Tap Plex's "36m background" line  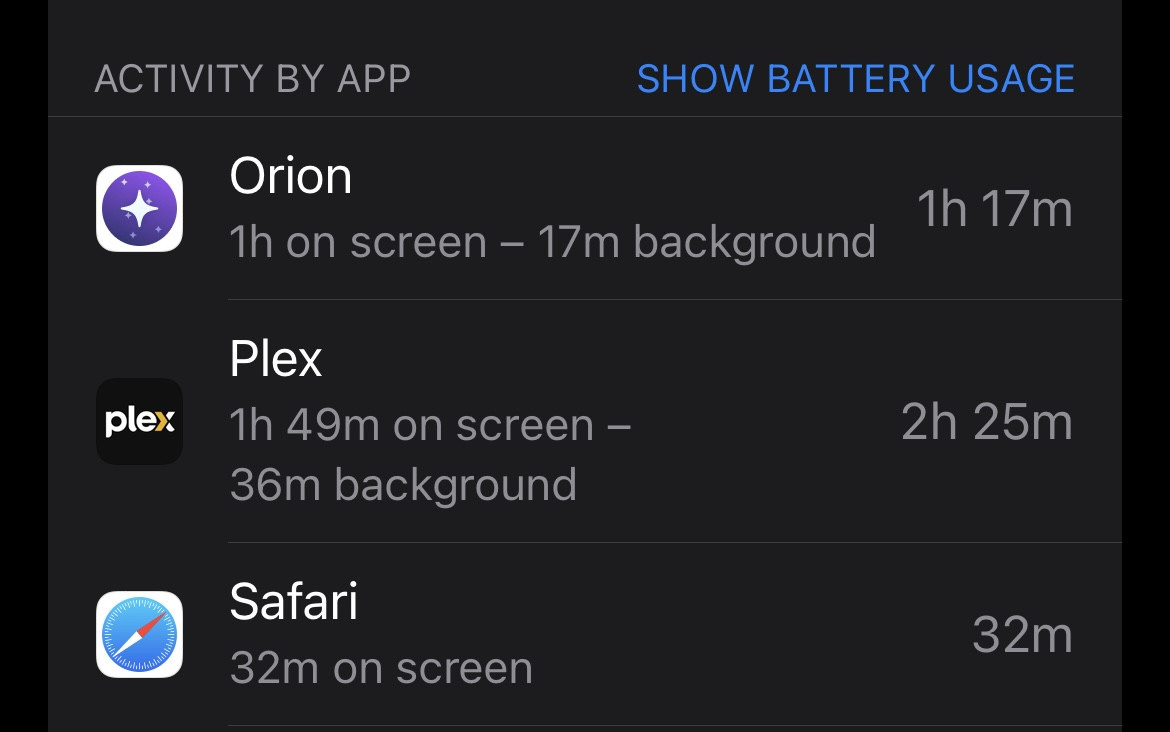[403, 485]
